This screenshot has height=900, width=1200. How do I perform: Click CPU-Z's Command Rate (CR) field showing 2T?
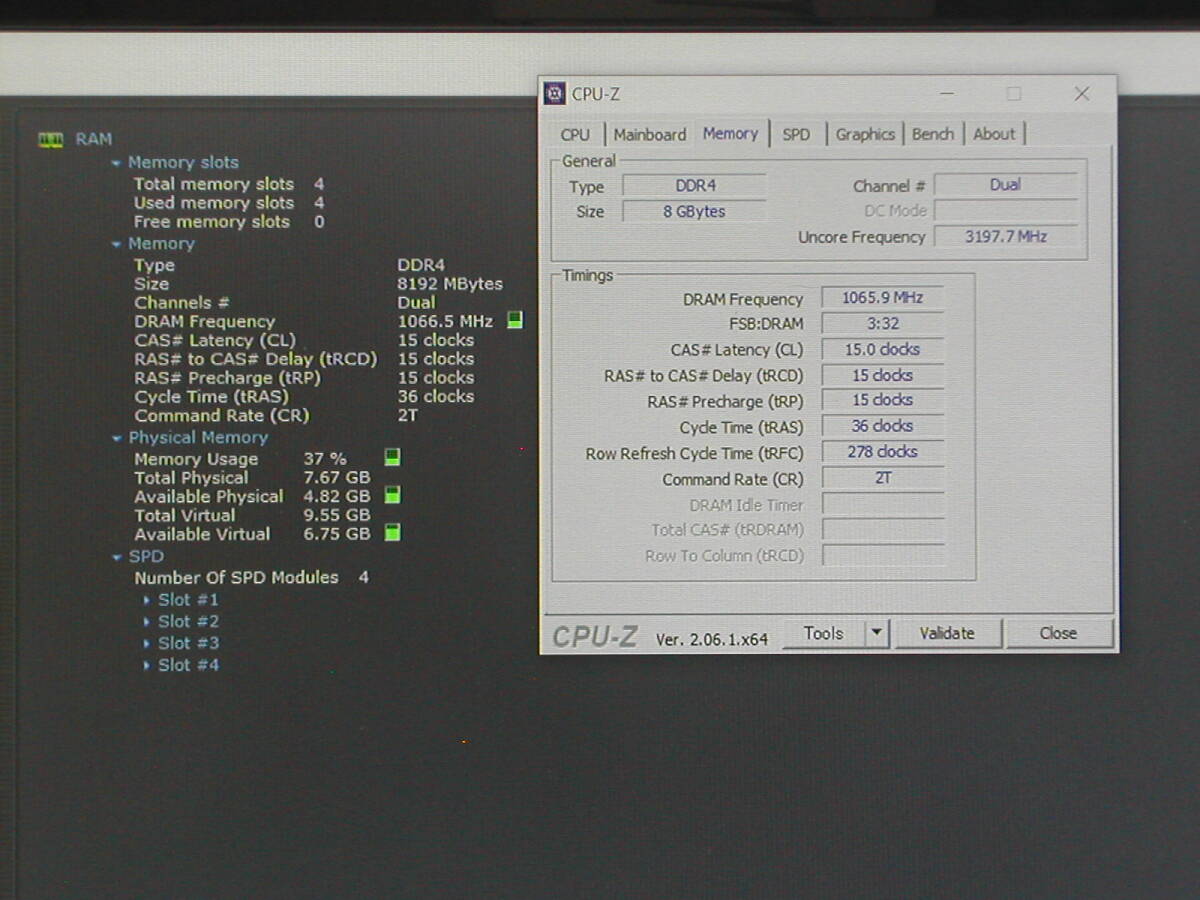click(883, 479)
